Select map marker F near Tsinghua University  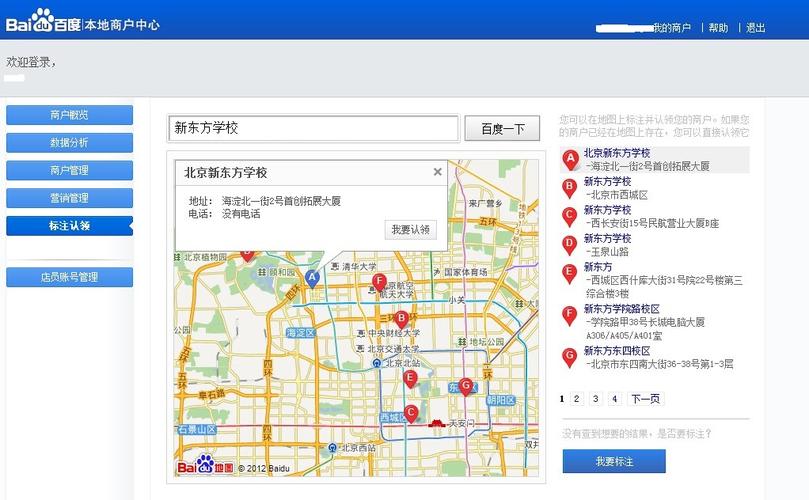[x=379, y=282]
